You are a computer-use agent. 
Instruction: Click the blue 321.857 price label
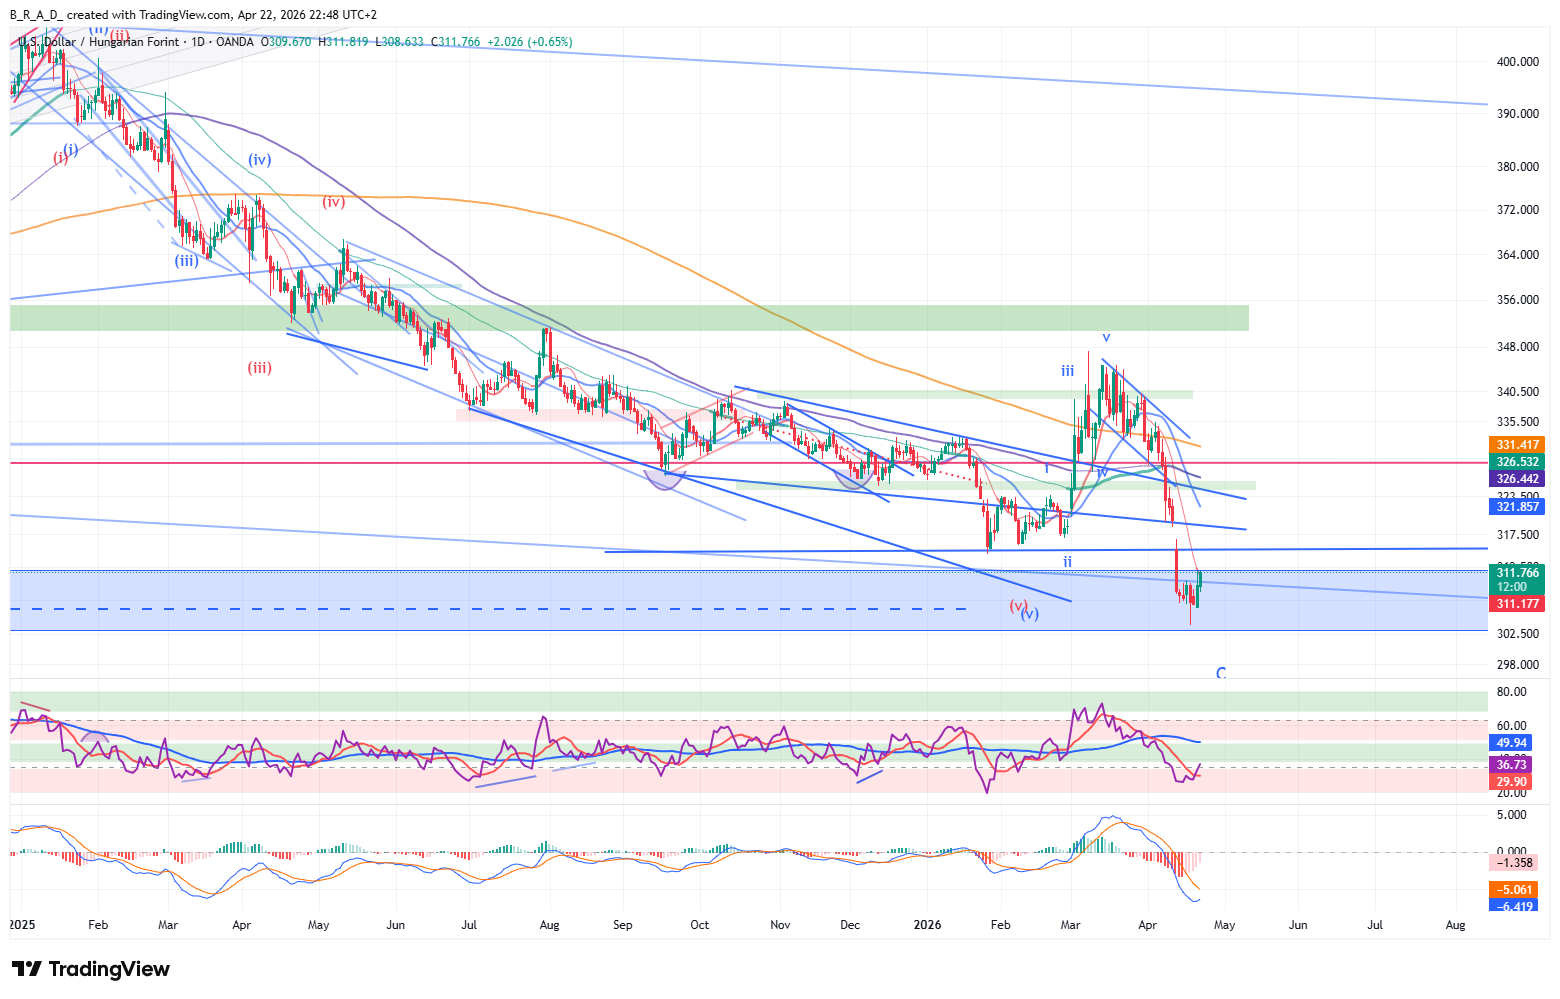tap(1517, 507)
